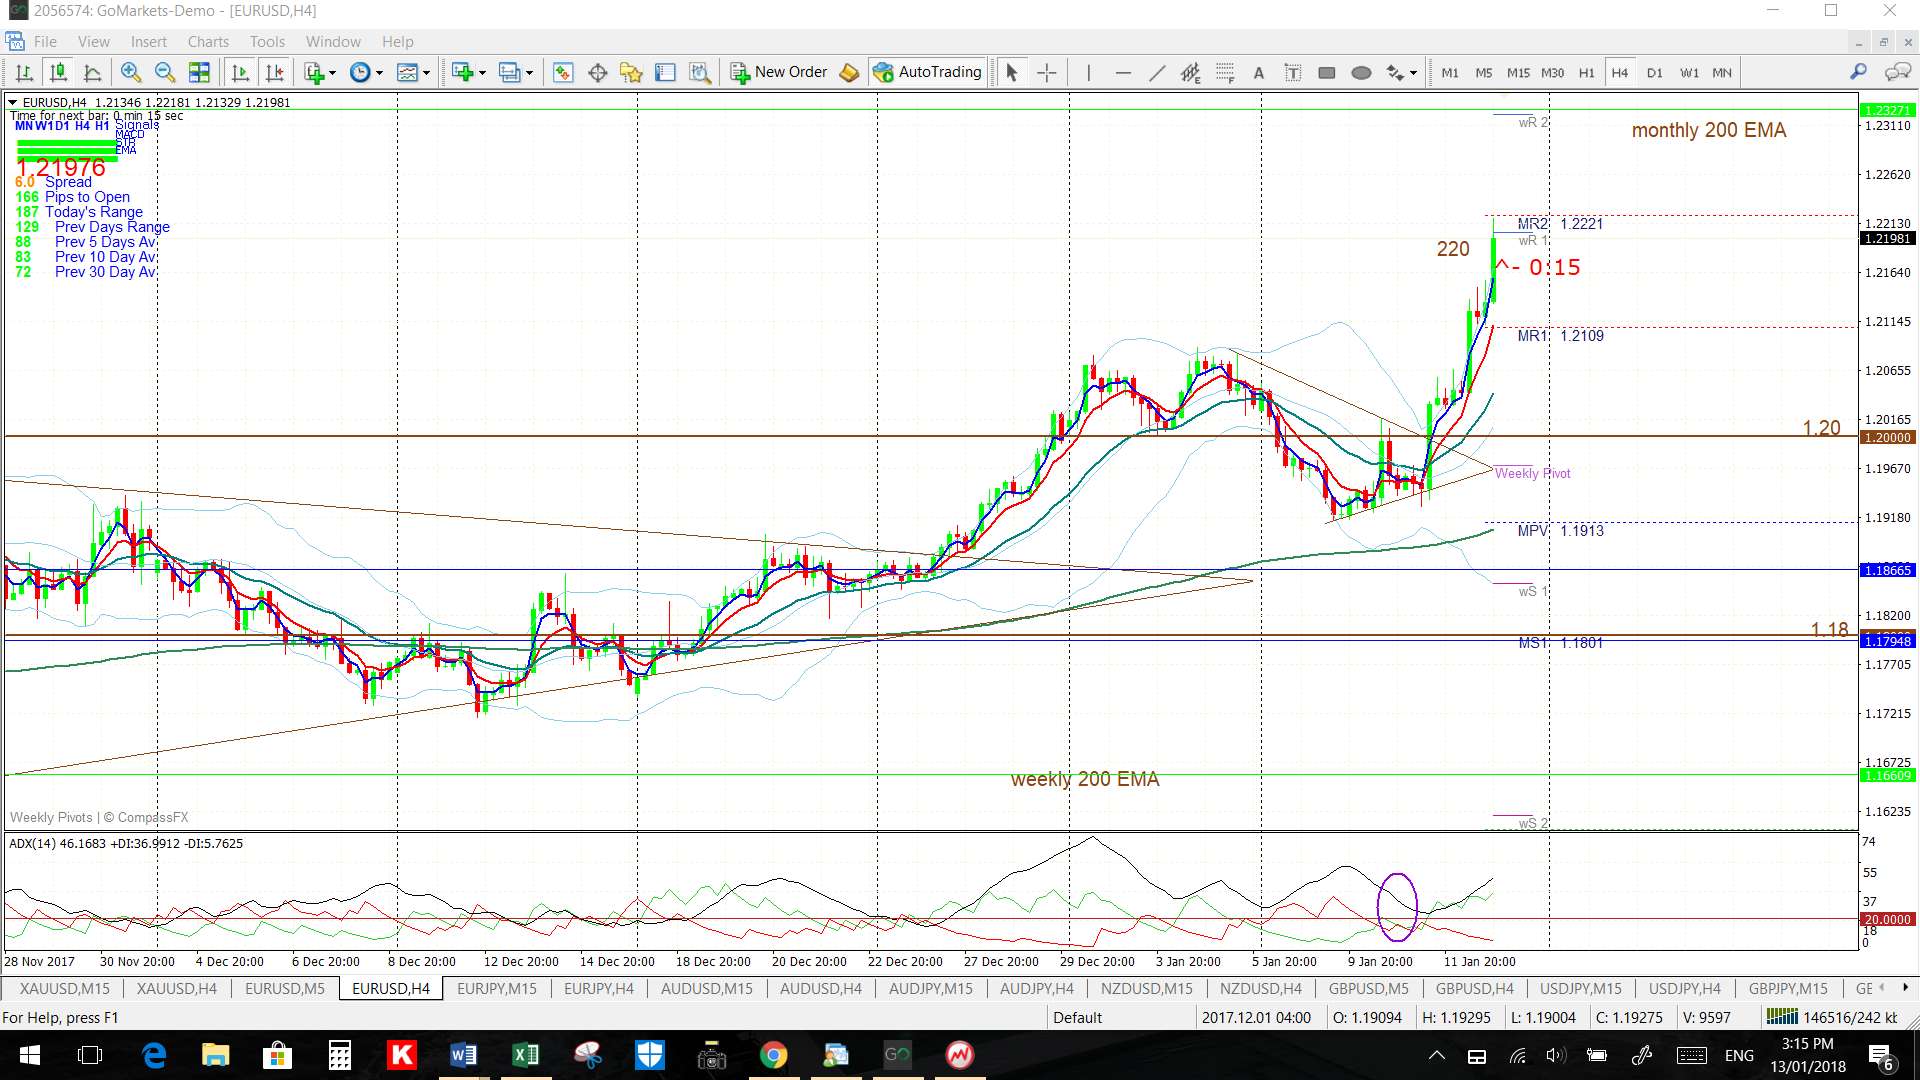The image size is (1920, 1080).
Task: Switch to M5 timeframe
Action: point(1484,72)
